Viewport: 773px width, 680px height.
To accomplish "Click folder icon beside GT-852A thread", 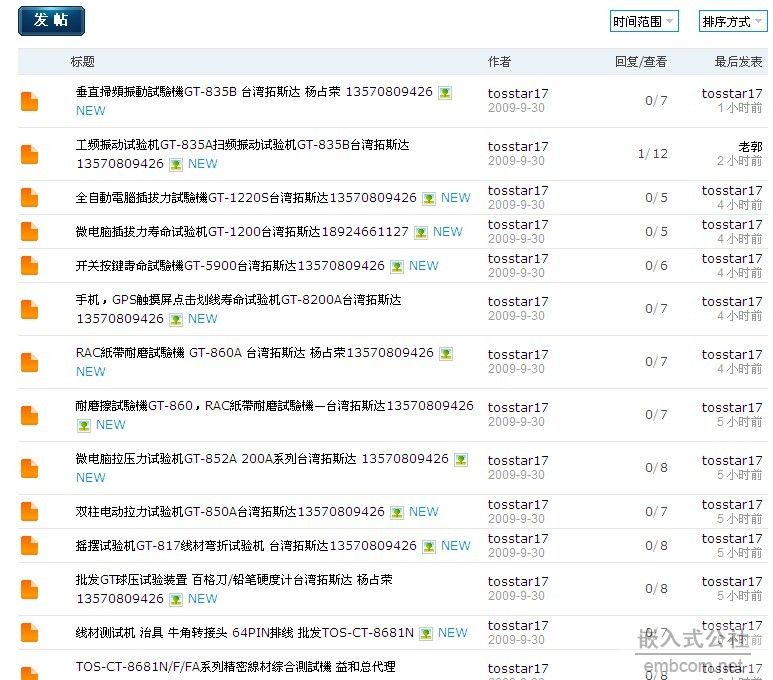I will click(x=30, y=468).
